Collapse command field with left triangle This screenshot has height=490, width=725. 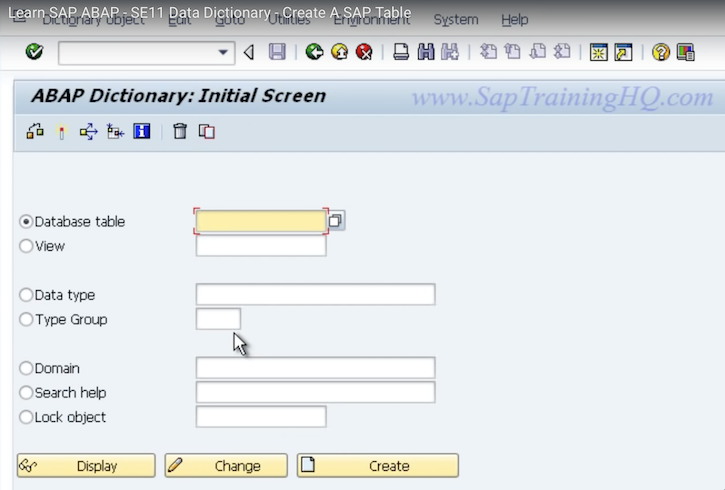click(x=249, y=52)
